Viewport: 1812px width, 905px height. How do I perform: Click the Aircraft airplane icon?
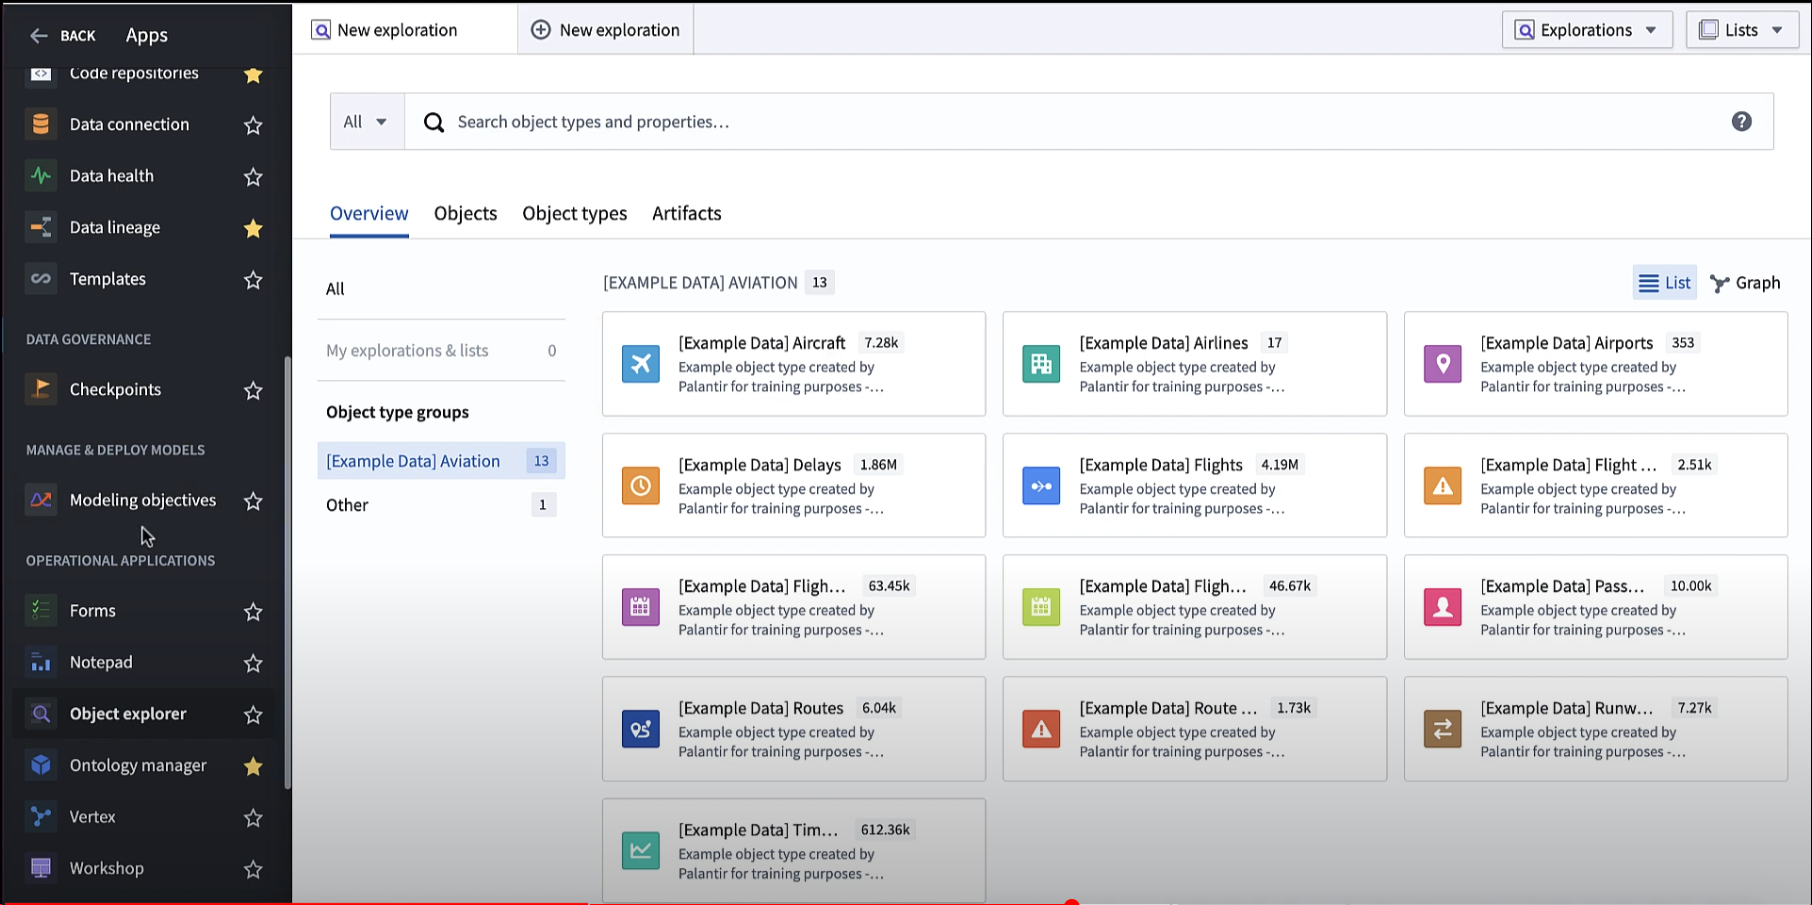[641, 364]
